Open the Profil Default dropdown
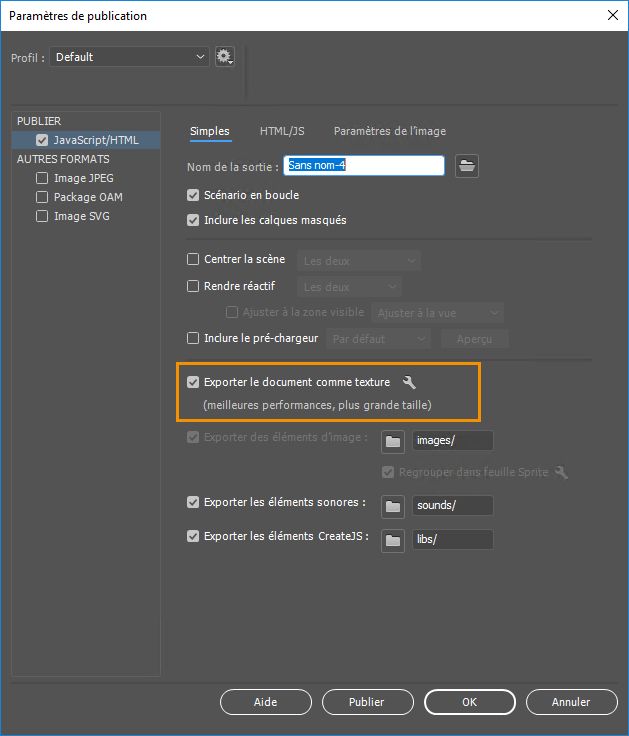This screenshot has width=629, height=736. (x=129, y=57)
